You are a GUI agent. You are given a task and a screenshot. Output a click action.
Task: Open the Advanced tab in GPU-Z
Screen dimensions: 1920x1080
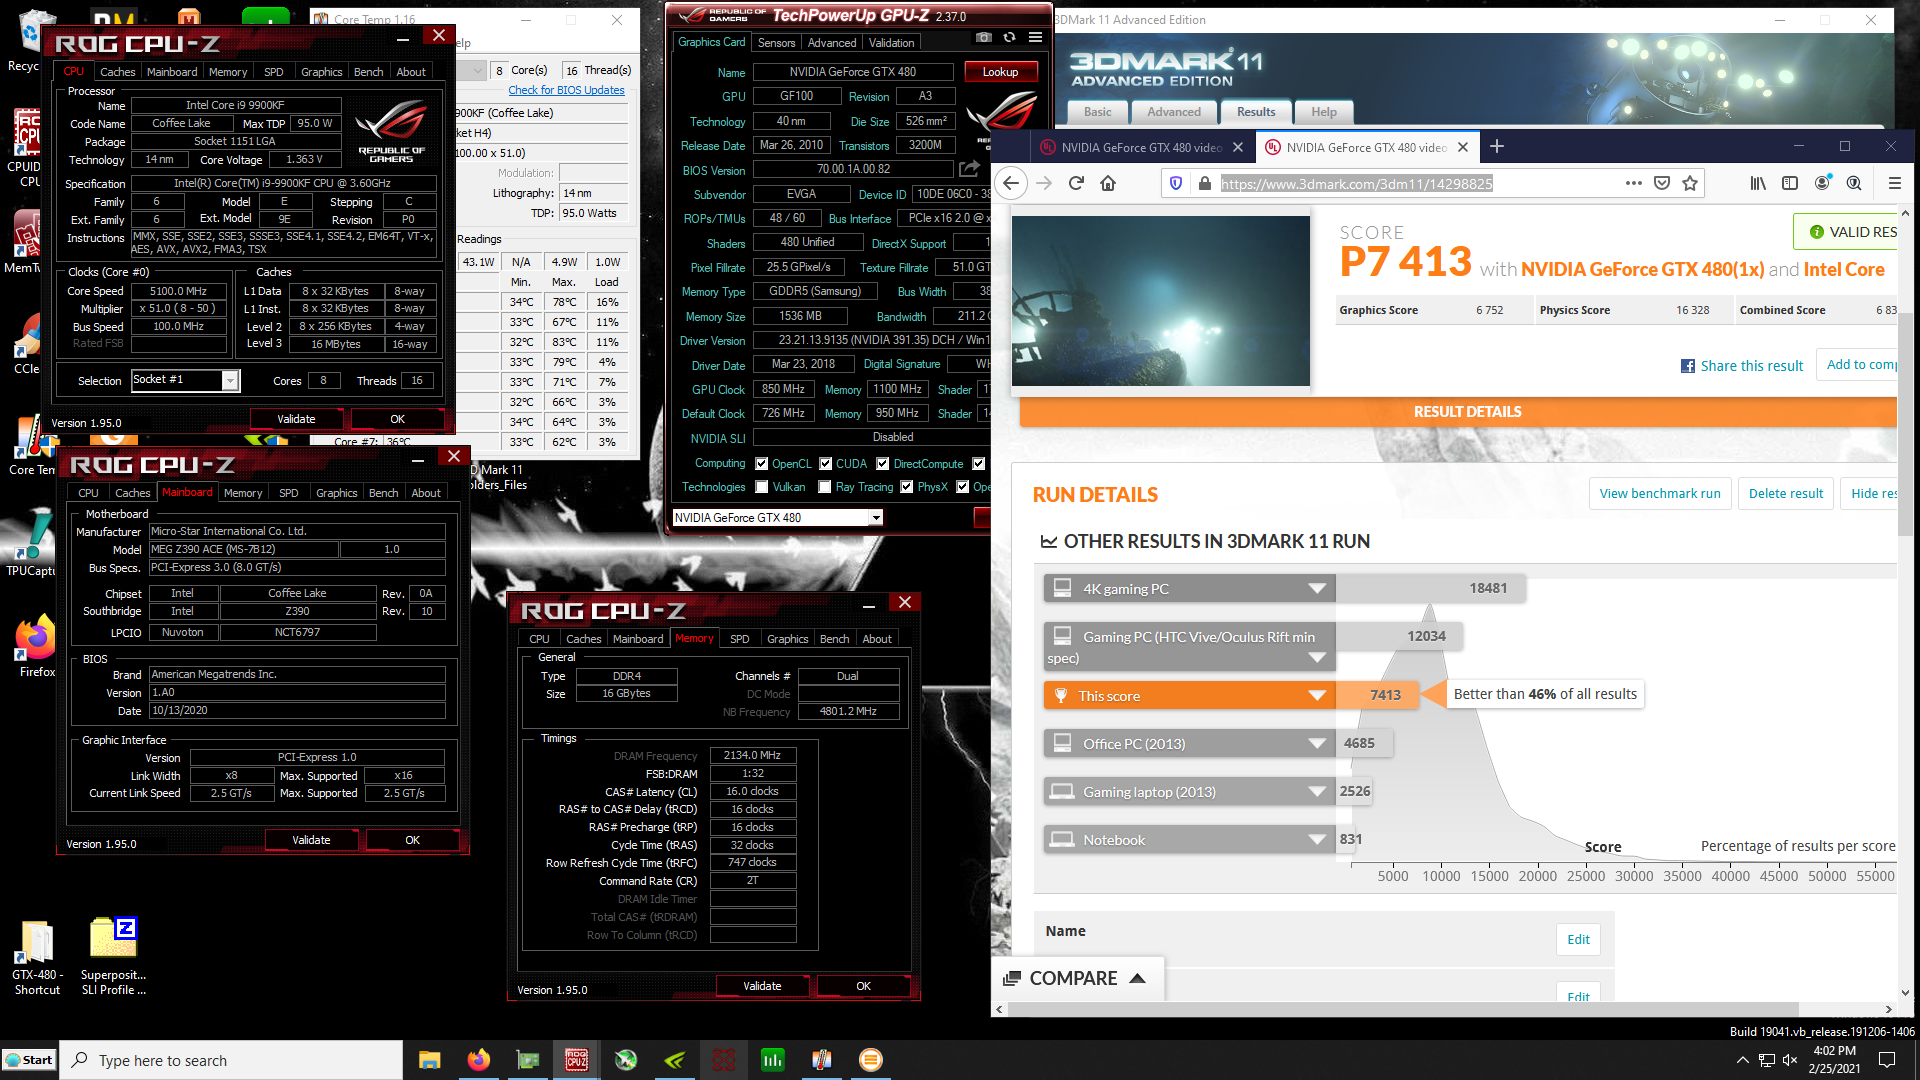(x=832, y=43)
